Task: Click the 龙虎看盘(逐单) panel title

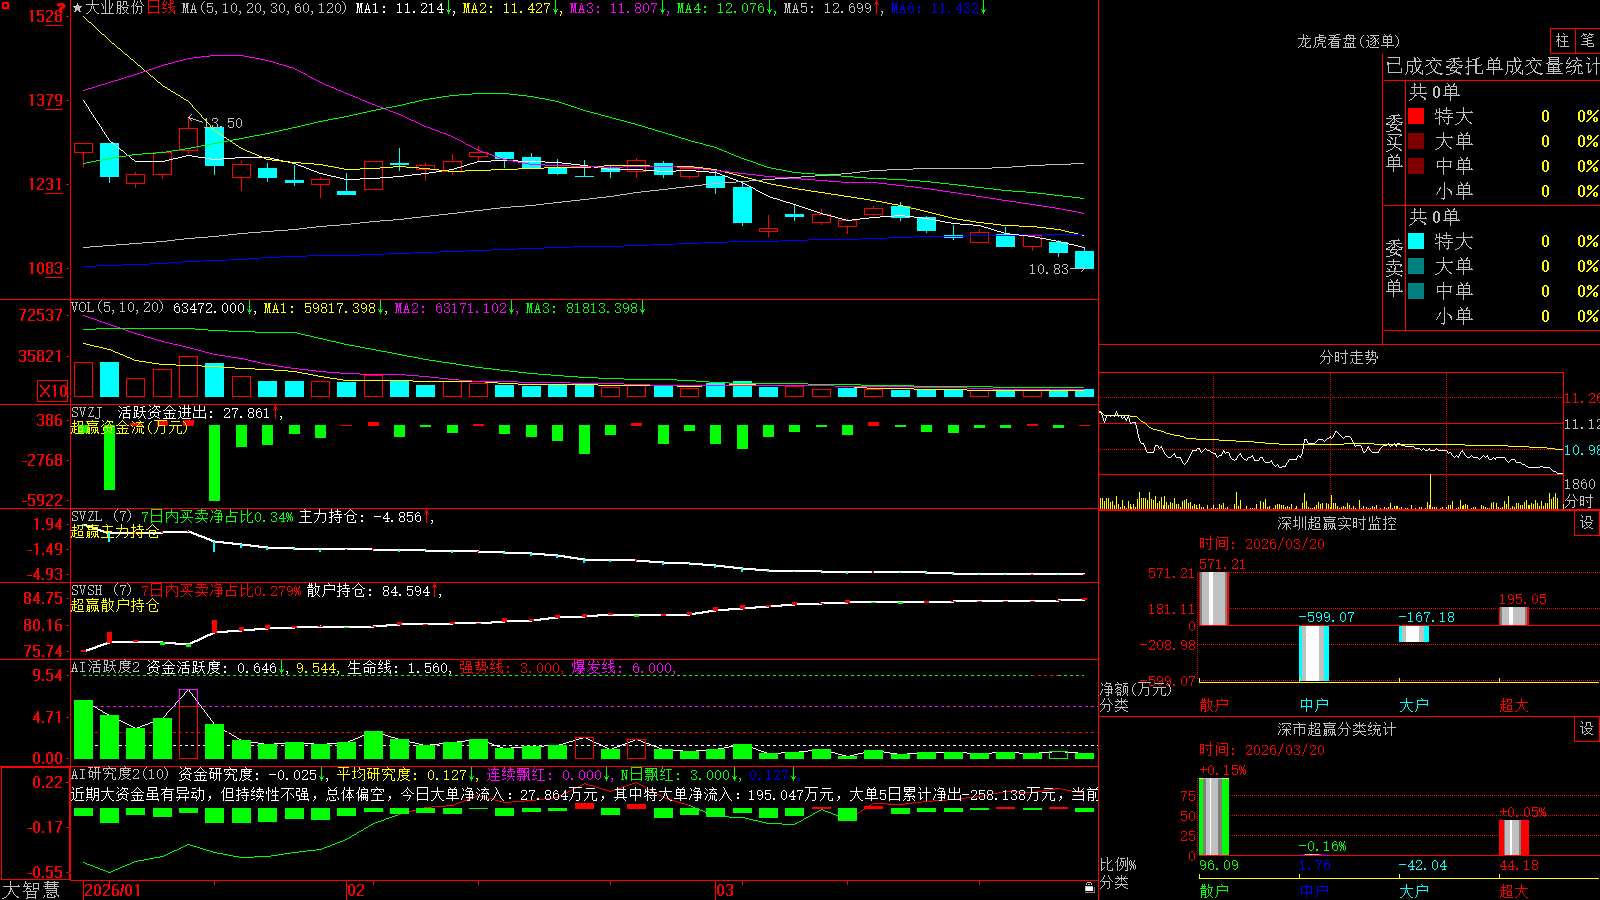Action: pyautogui.click(x=1348, y=41)
